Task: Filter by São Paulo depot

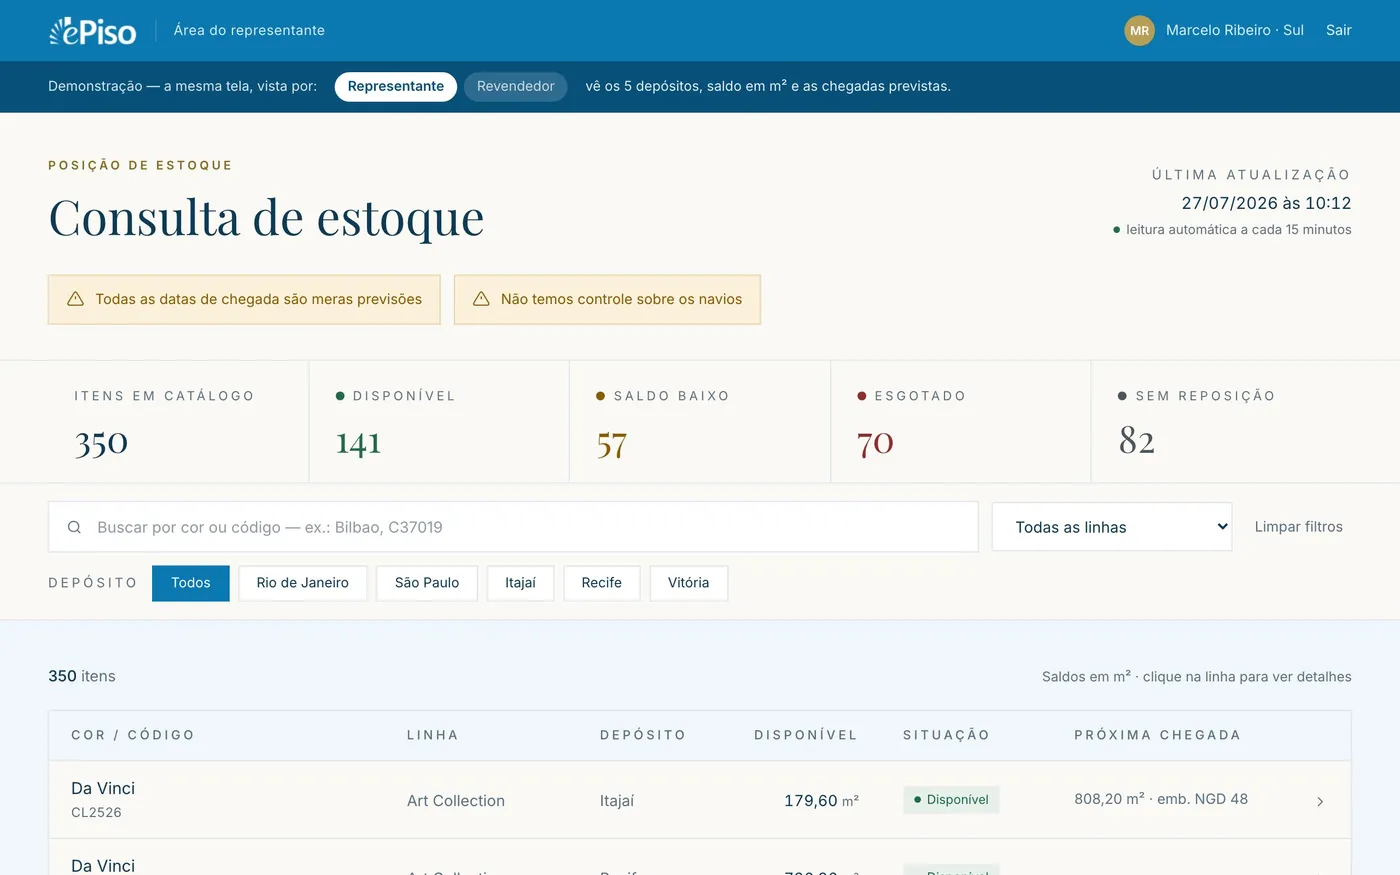Action: [x=427, y=583]
